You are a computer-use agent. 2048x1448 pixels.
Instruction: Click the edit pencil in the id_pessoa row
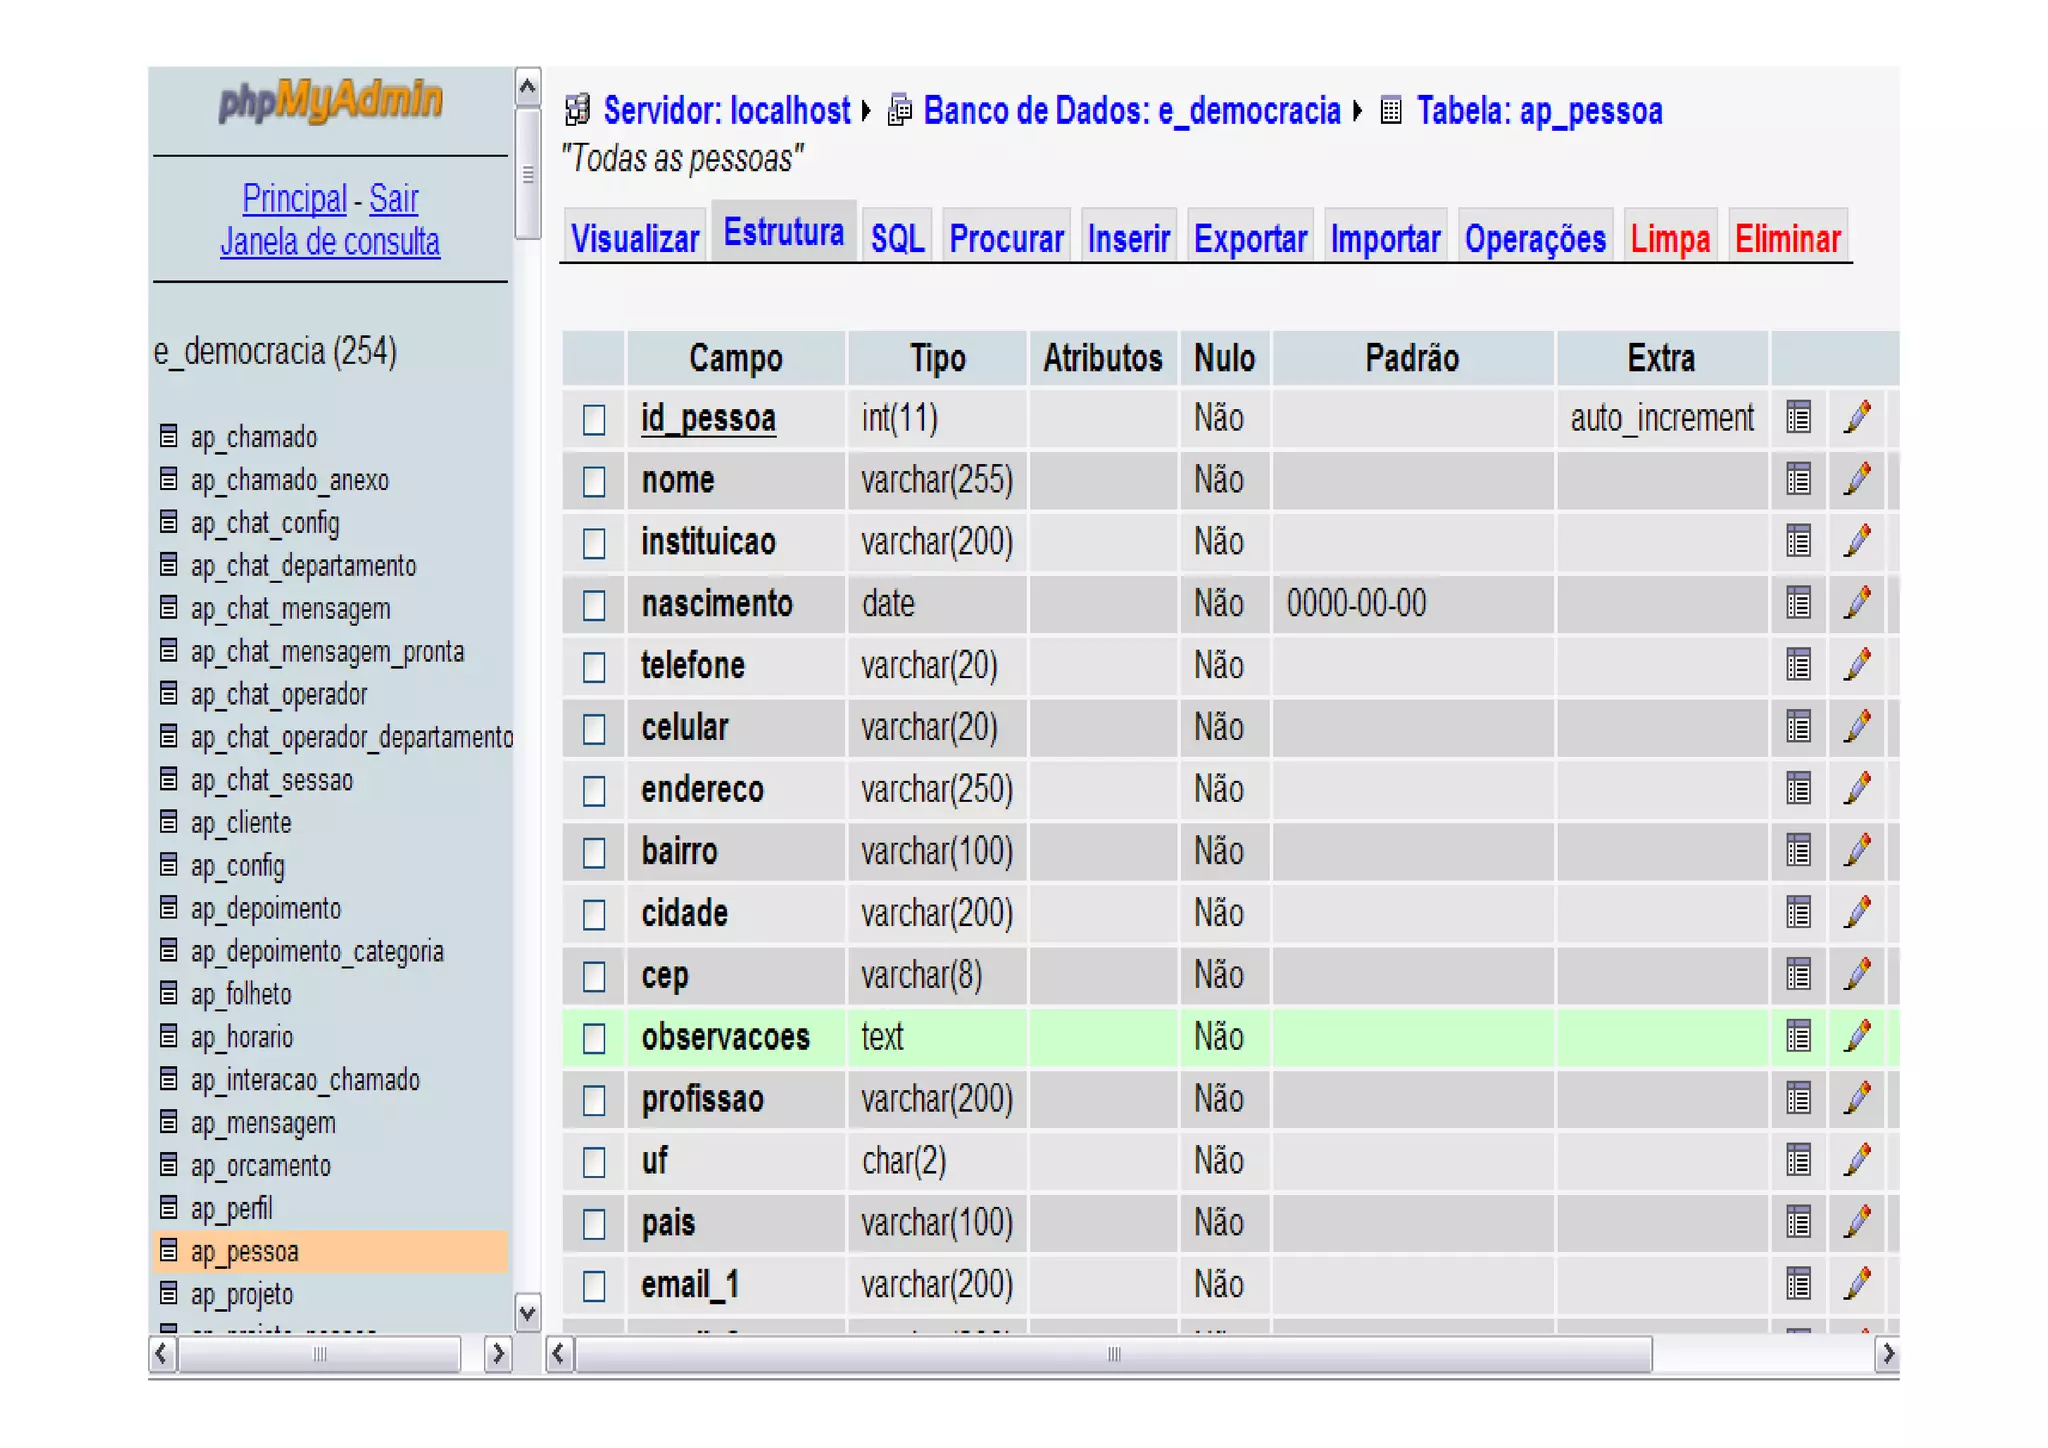[x=1857, y=417]
